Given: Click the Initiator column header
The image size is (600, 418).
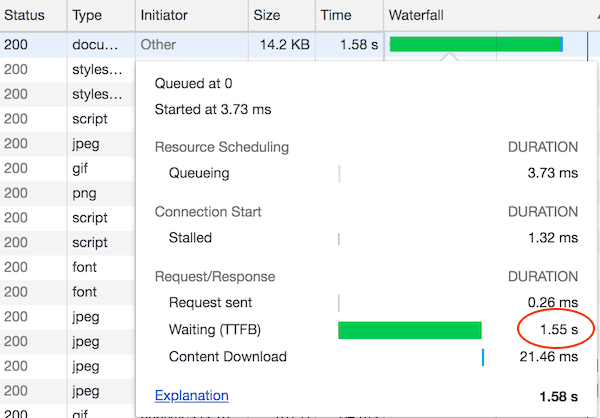Looking at the screenshot, I should pyautogui.click(x=165, y=16).
